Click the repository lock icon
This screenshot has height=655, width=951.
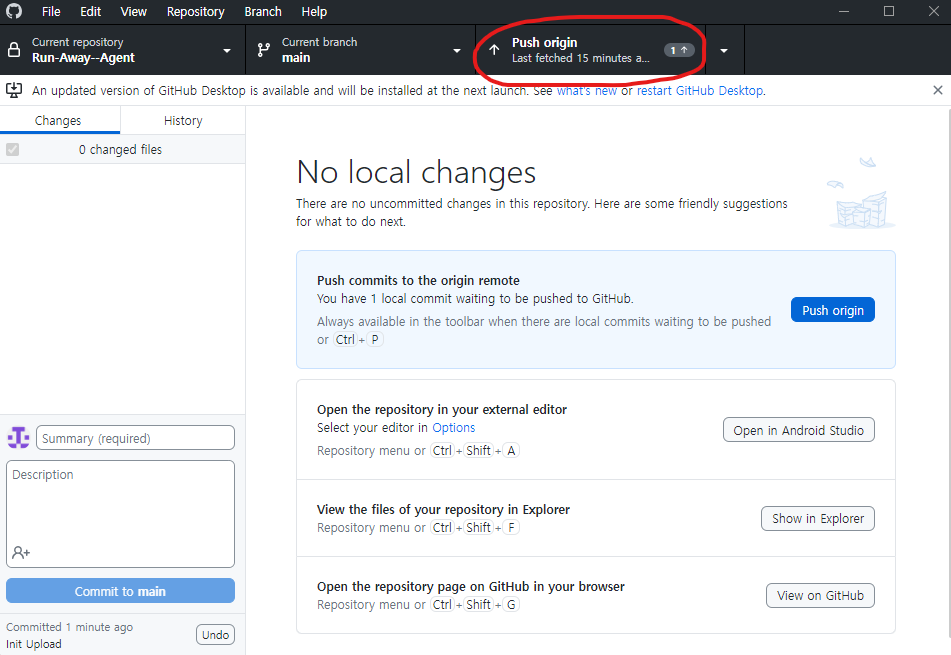coord(14,50)
